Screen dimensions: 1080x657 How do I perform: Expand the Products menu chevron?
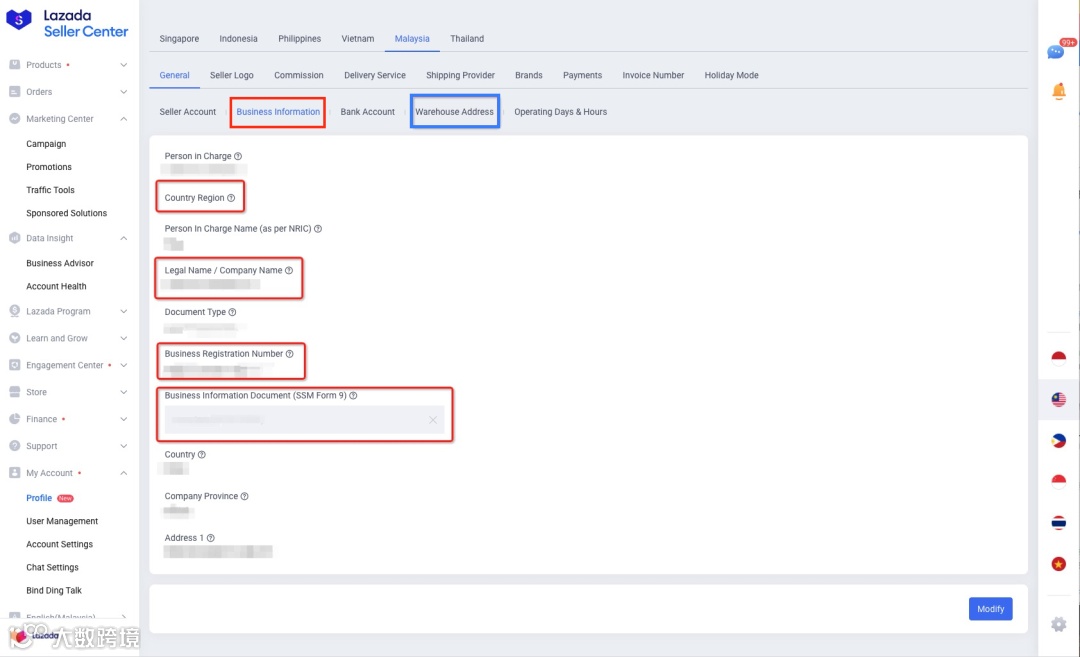(123, 65)
